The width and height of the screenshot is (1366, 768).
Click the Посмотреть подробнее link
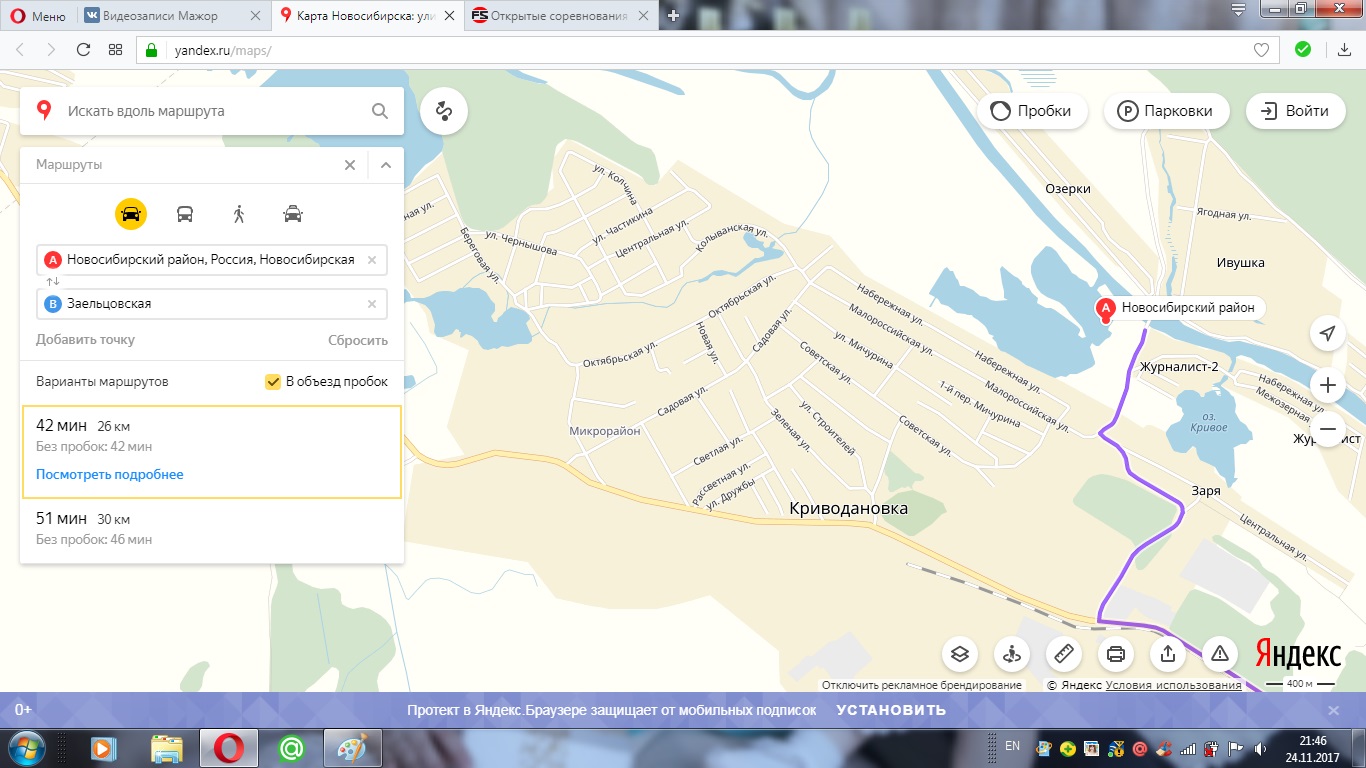(x=110, y=474)
